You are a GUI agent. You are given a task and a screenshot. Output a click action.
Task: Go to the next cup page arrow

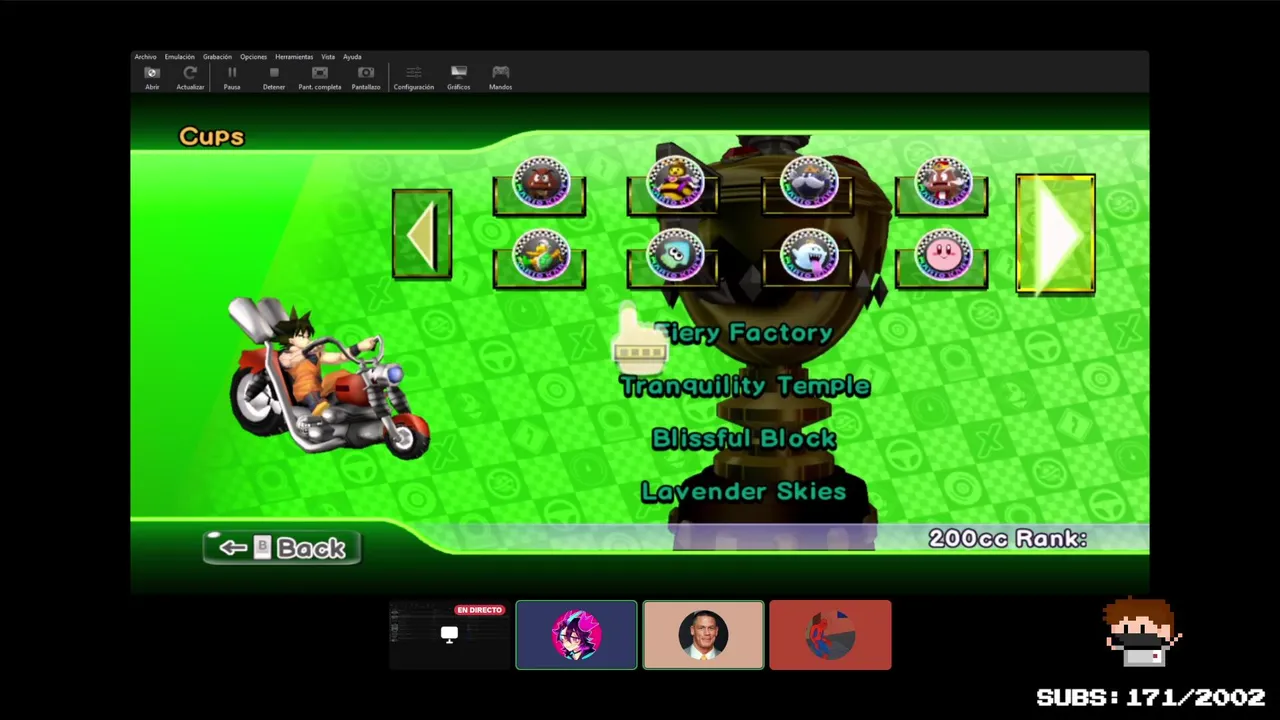[1055, 235]
